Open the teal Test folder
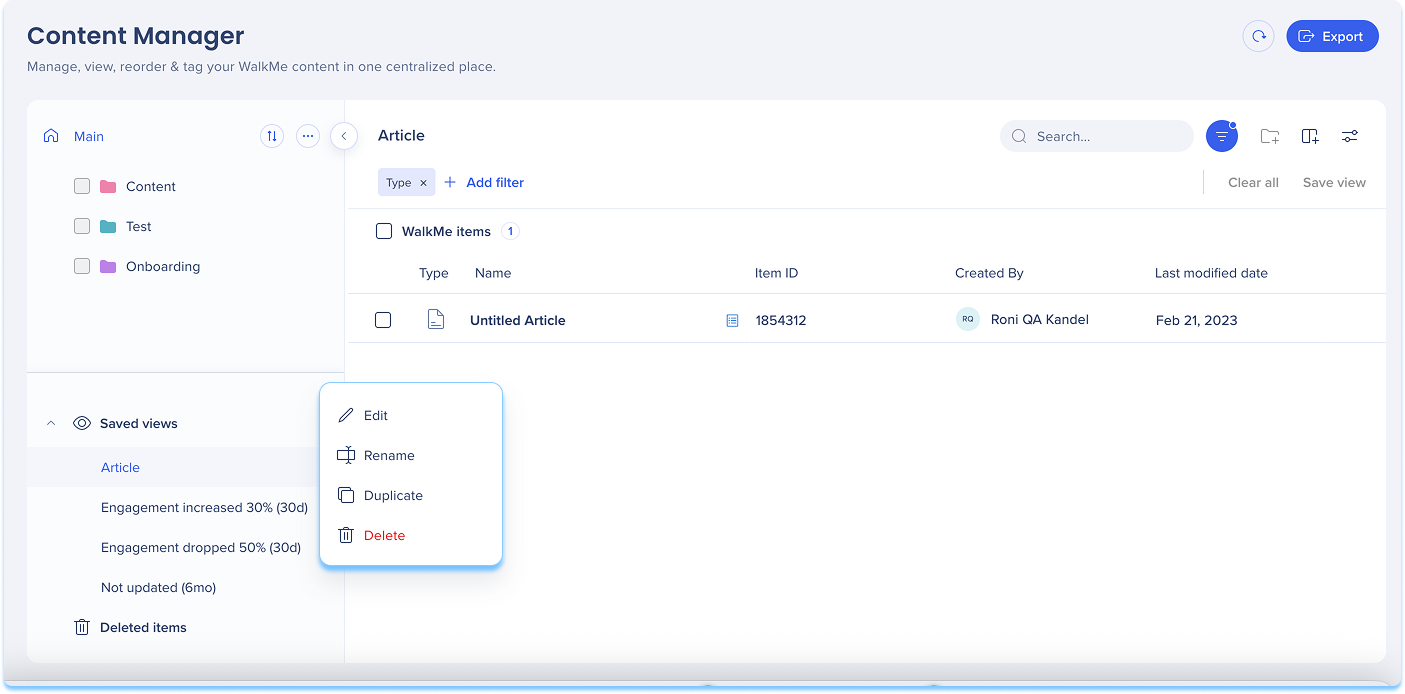 (x=126, y=226)
